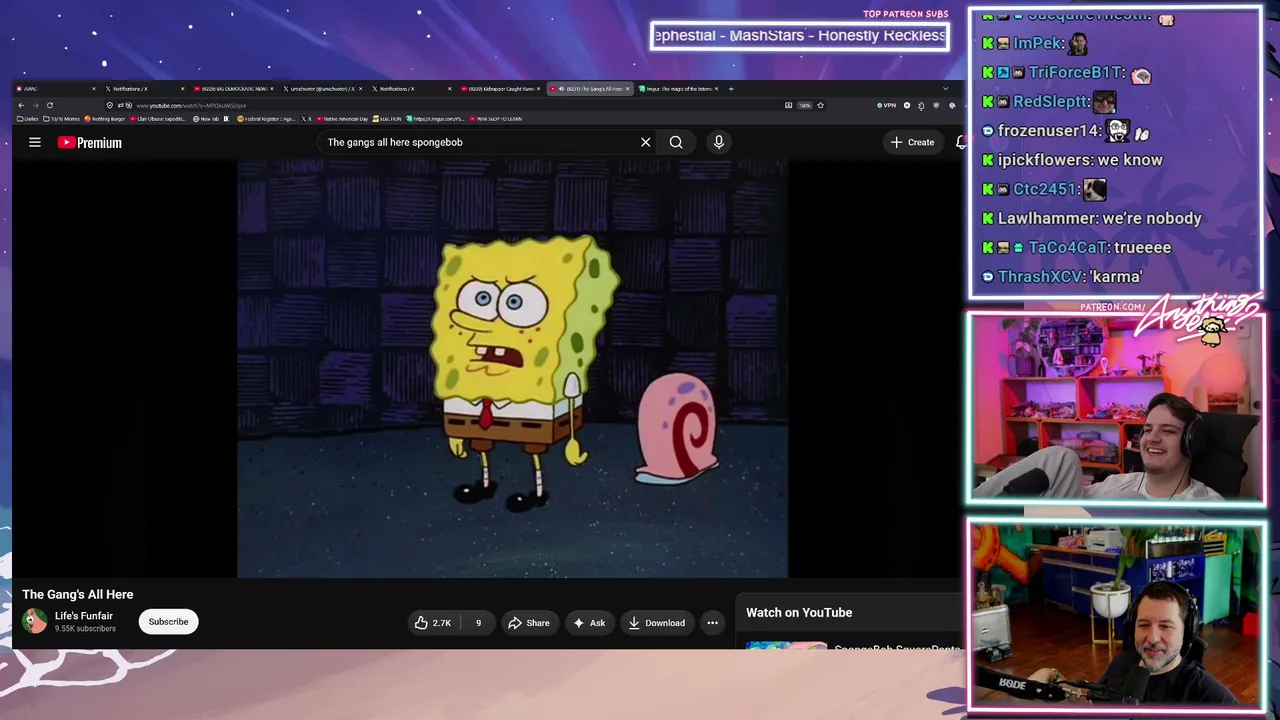Click the SpongeBob video player
The image size is (1280, 720).
(512, 369)
